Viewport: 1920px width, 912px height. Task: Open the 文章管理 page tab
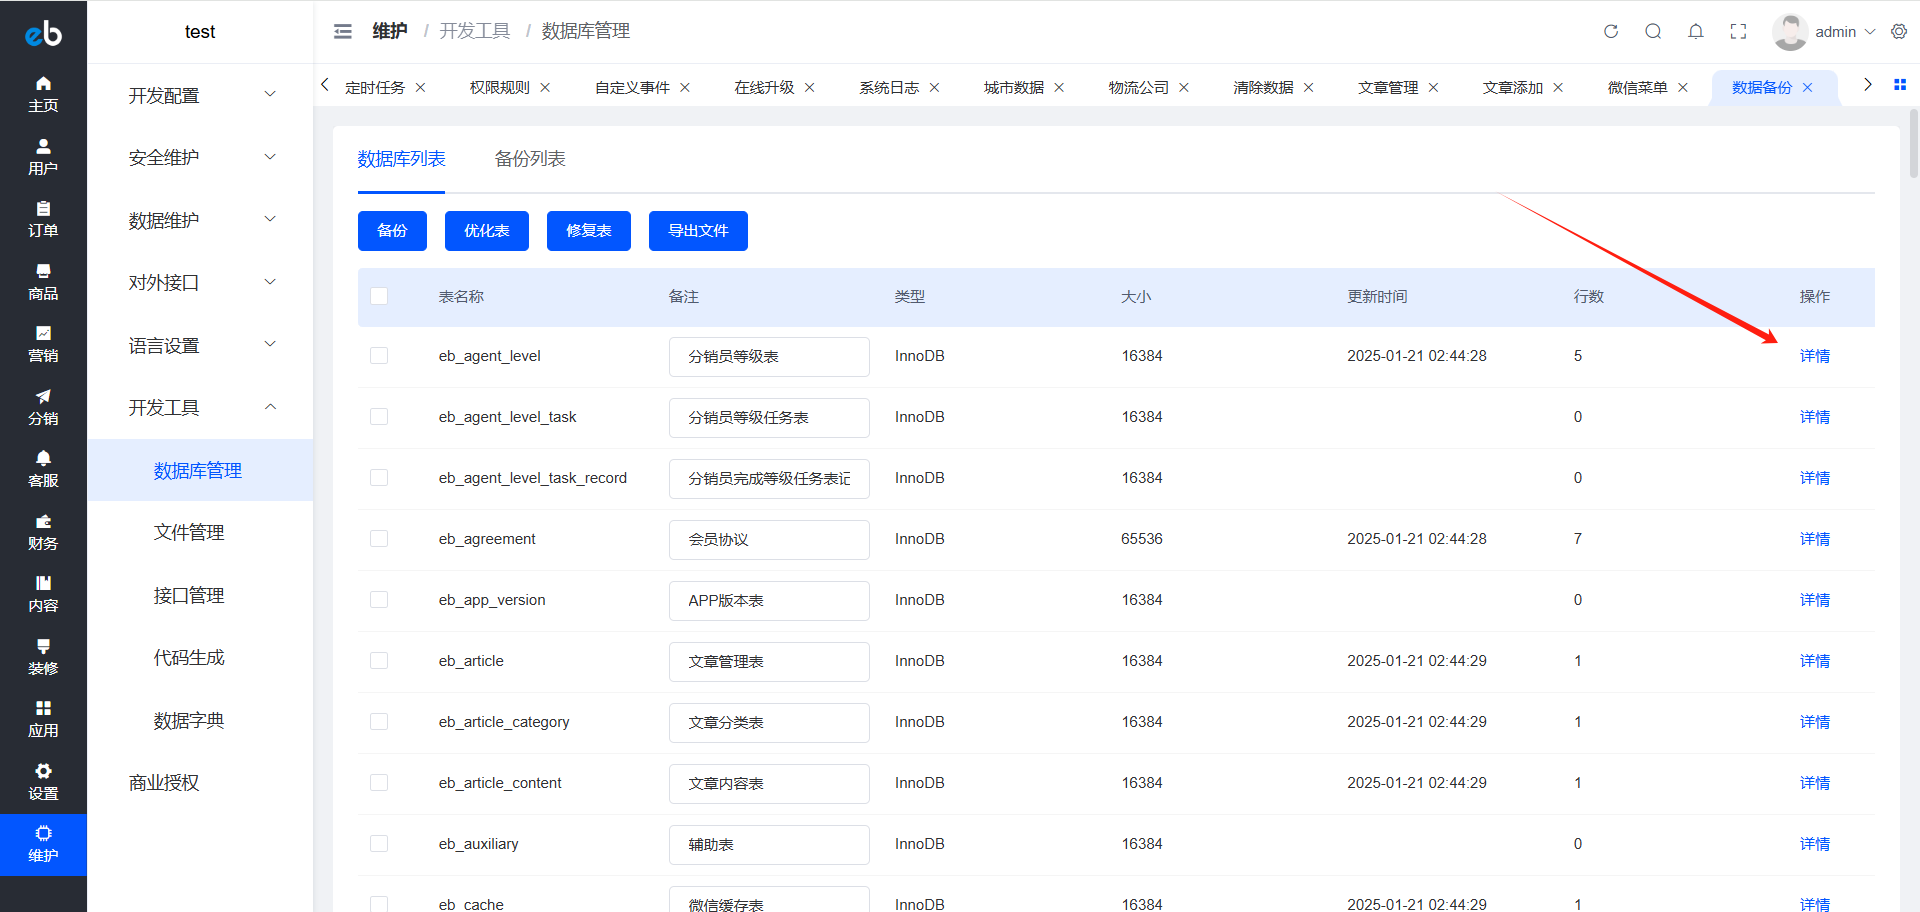(1387, 87)
